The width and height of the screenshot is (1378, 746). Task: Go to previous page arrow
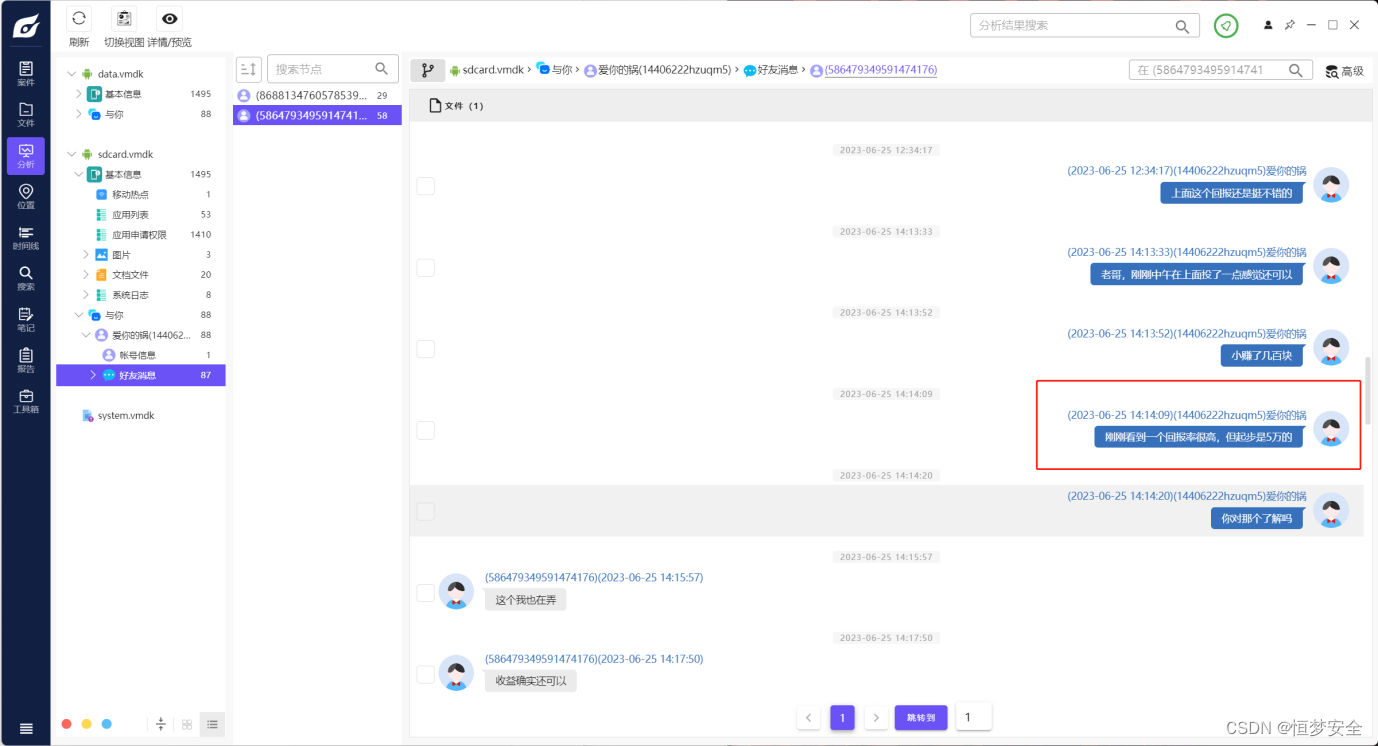pos(809,717)
